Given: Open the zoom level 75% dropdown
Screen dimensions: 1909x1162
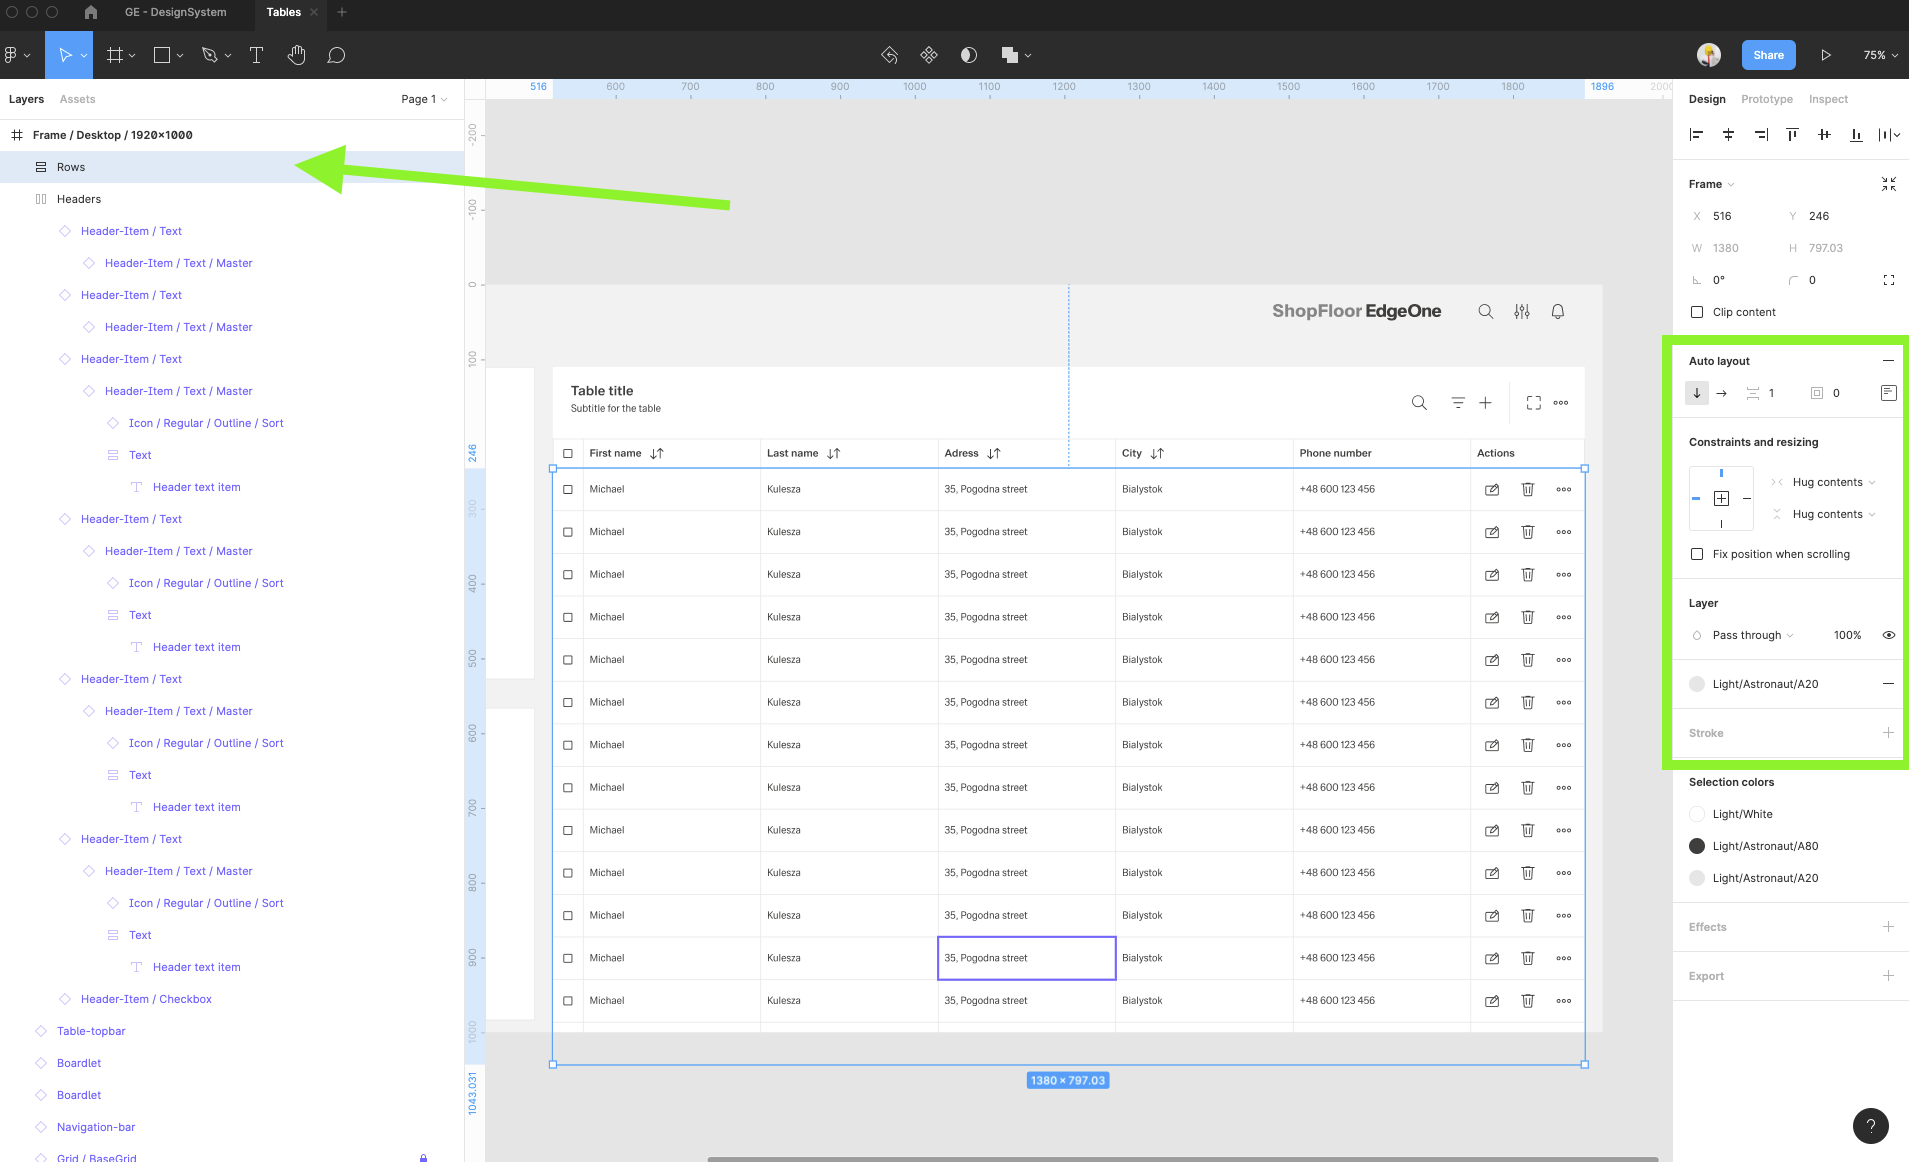Looking at the screenshot, I should [x=1880, y=55].
